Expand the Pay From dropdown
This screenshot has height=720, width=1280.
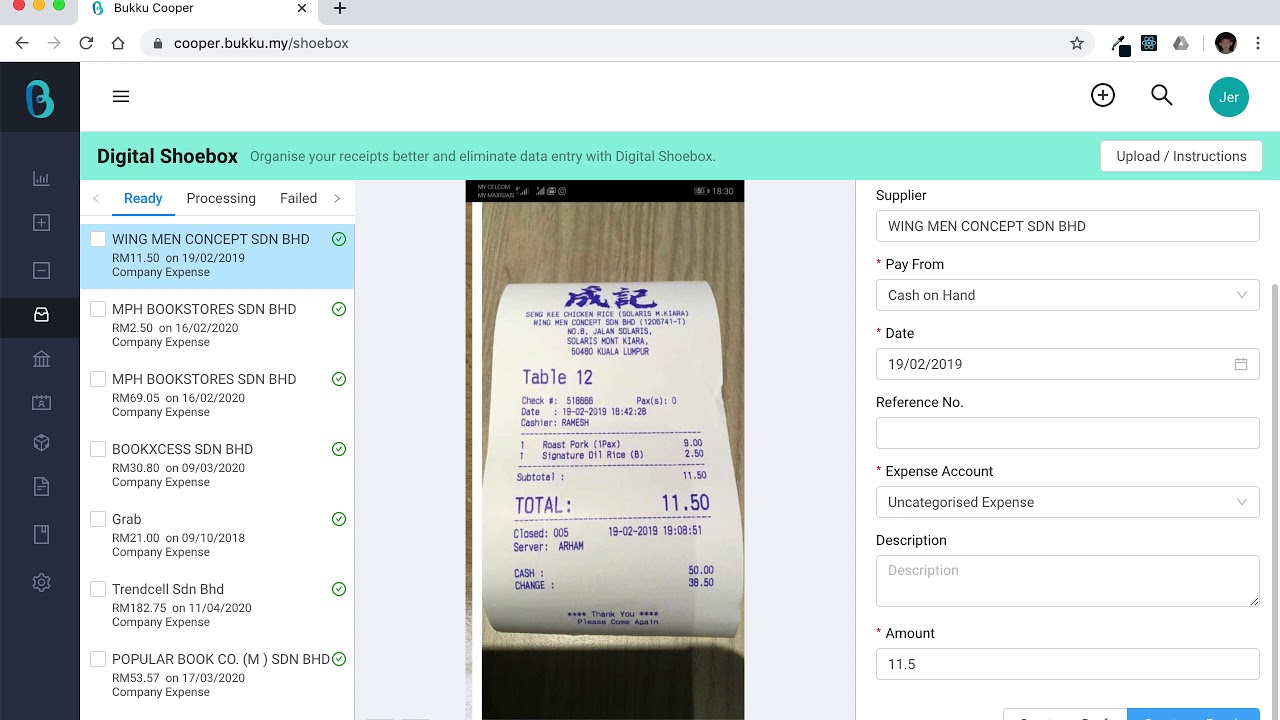point(1067,295)
